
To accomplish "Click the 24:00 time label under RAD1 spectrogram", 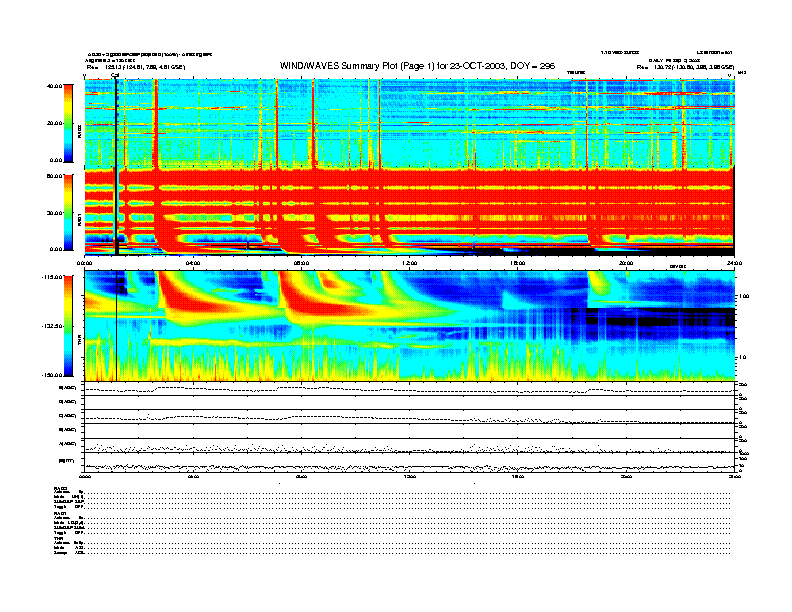I will click(x=734, y=263).
